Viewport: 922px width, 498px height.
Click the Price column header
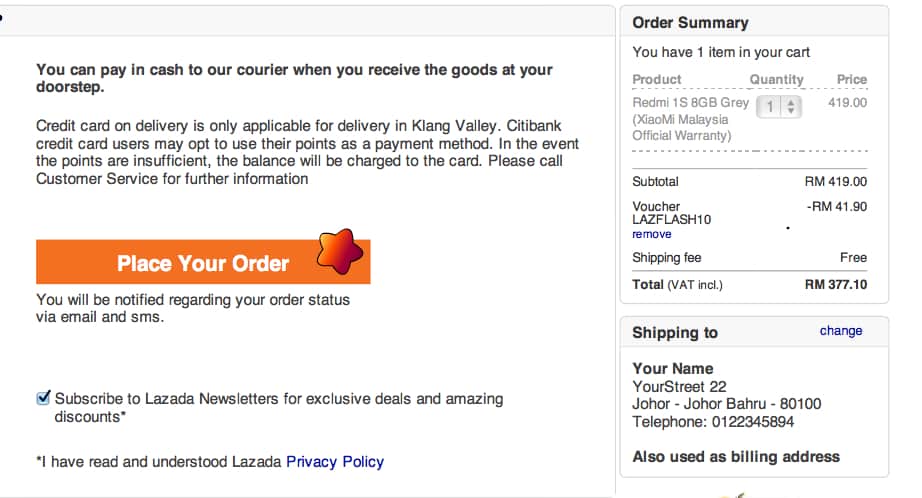[x=851, y=79]
